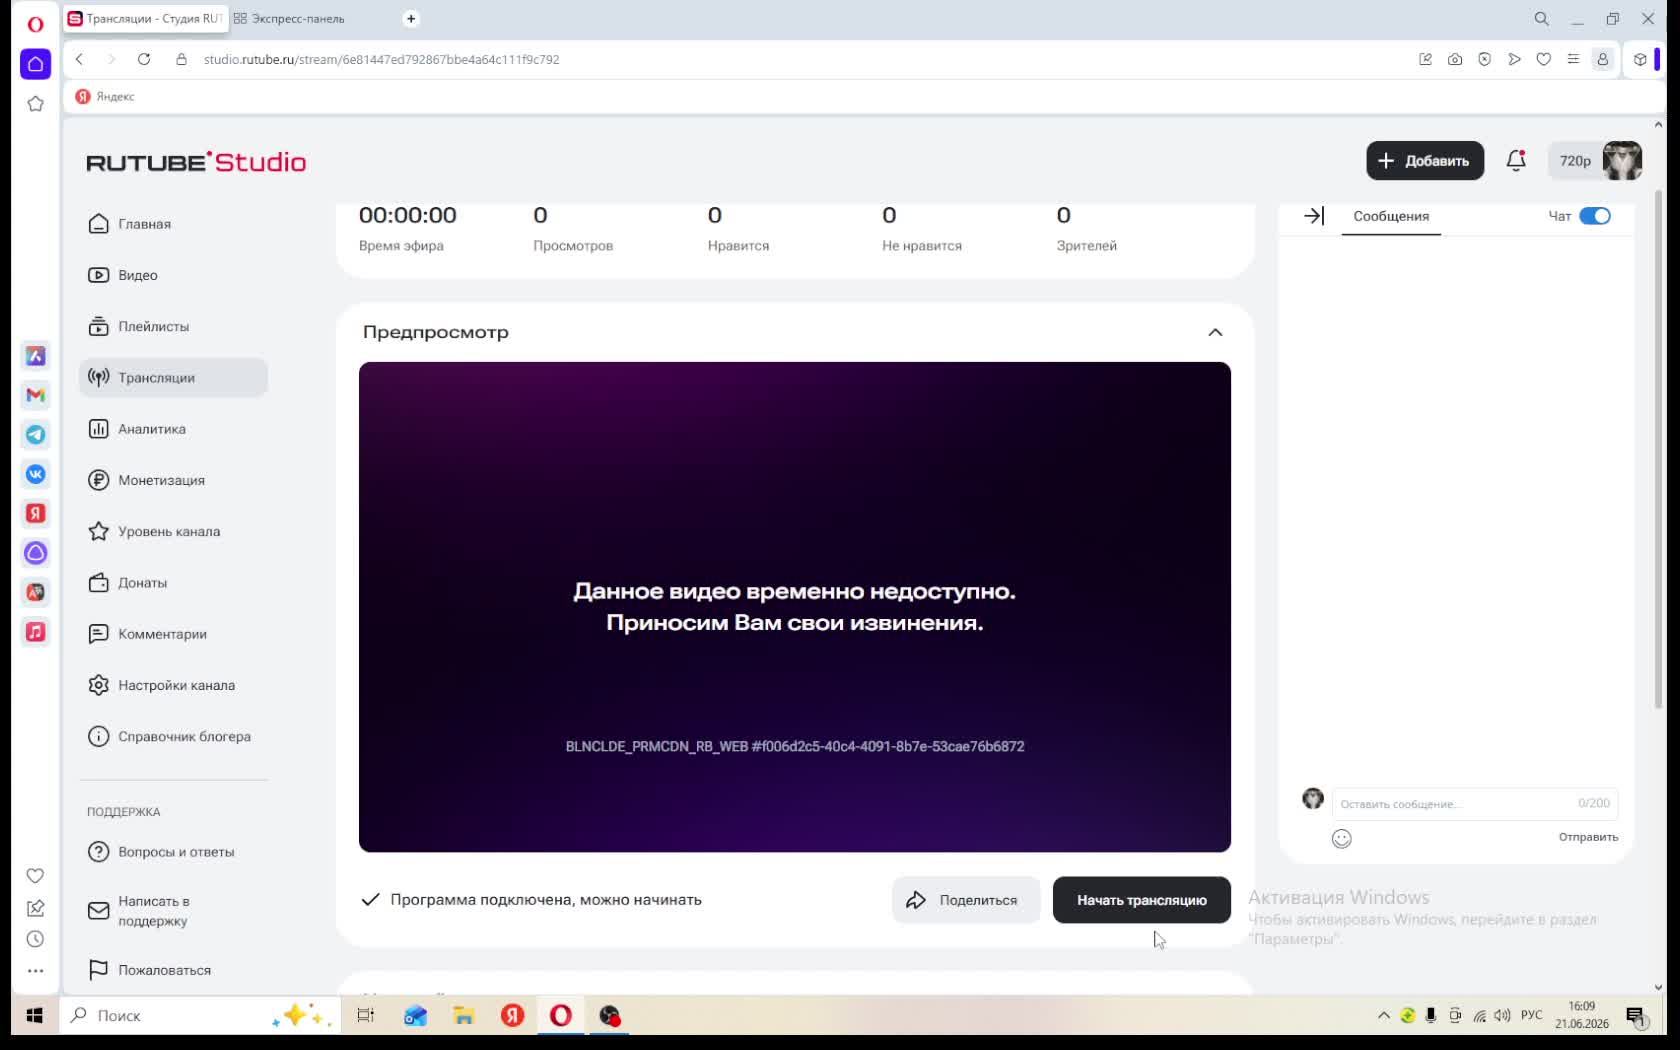Click the address bar URL

coord(381,59)
